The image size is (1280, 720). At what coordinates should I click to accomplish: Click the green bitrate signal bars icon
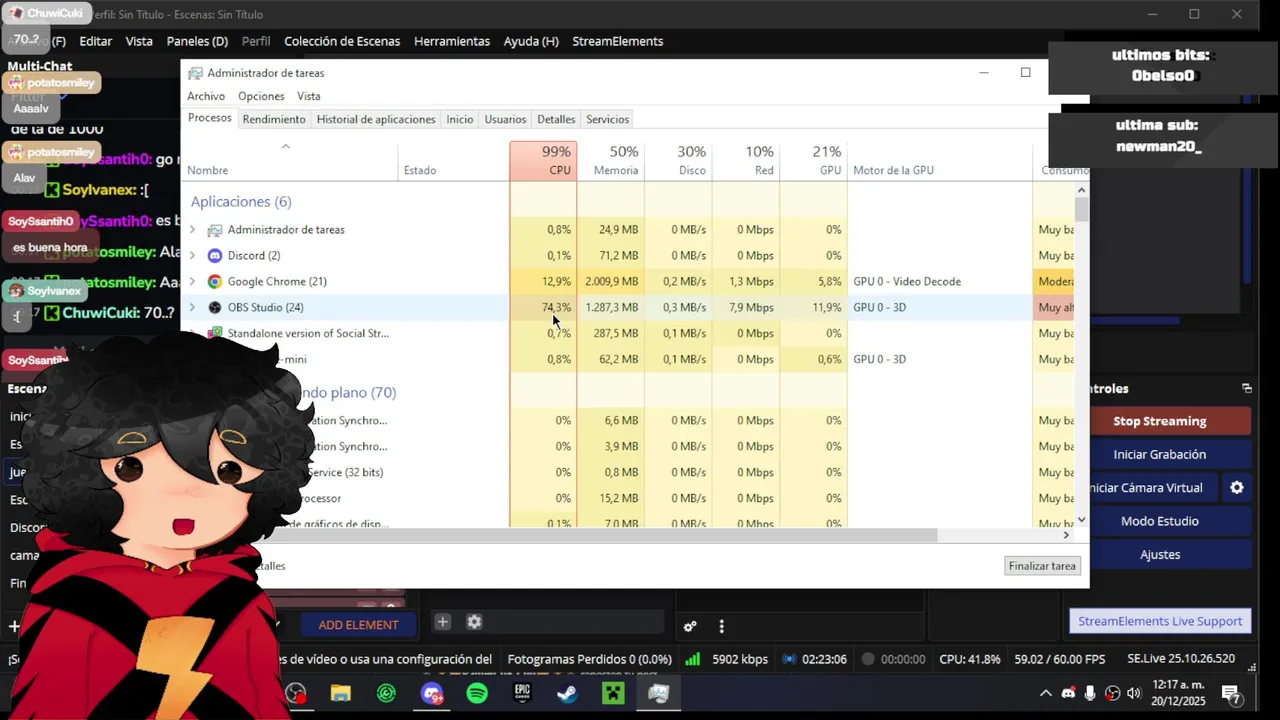click(x=692, y=659)
